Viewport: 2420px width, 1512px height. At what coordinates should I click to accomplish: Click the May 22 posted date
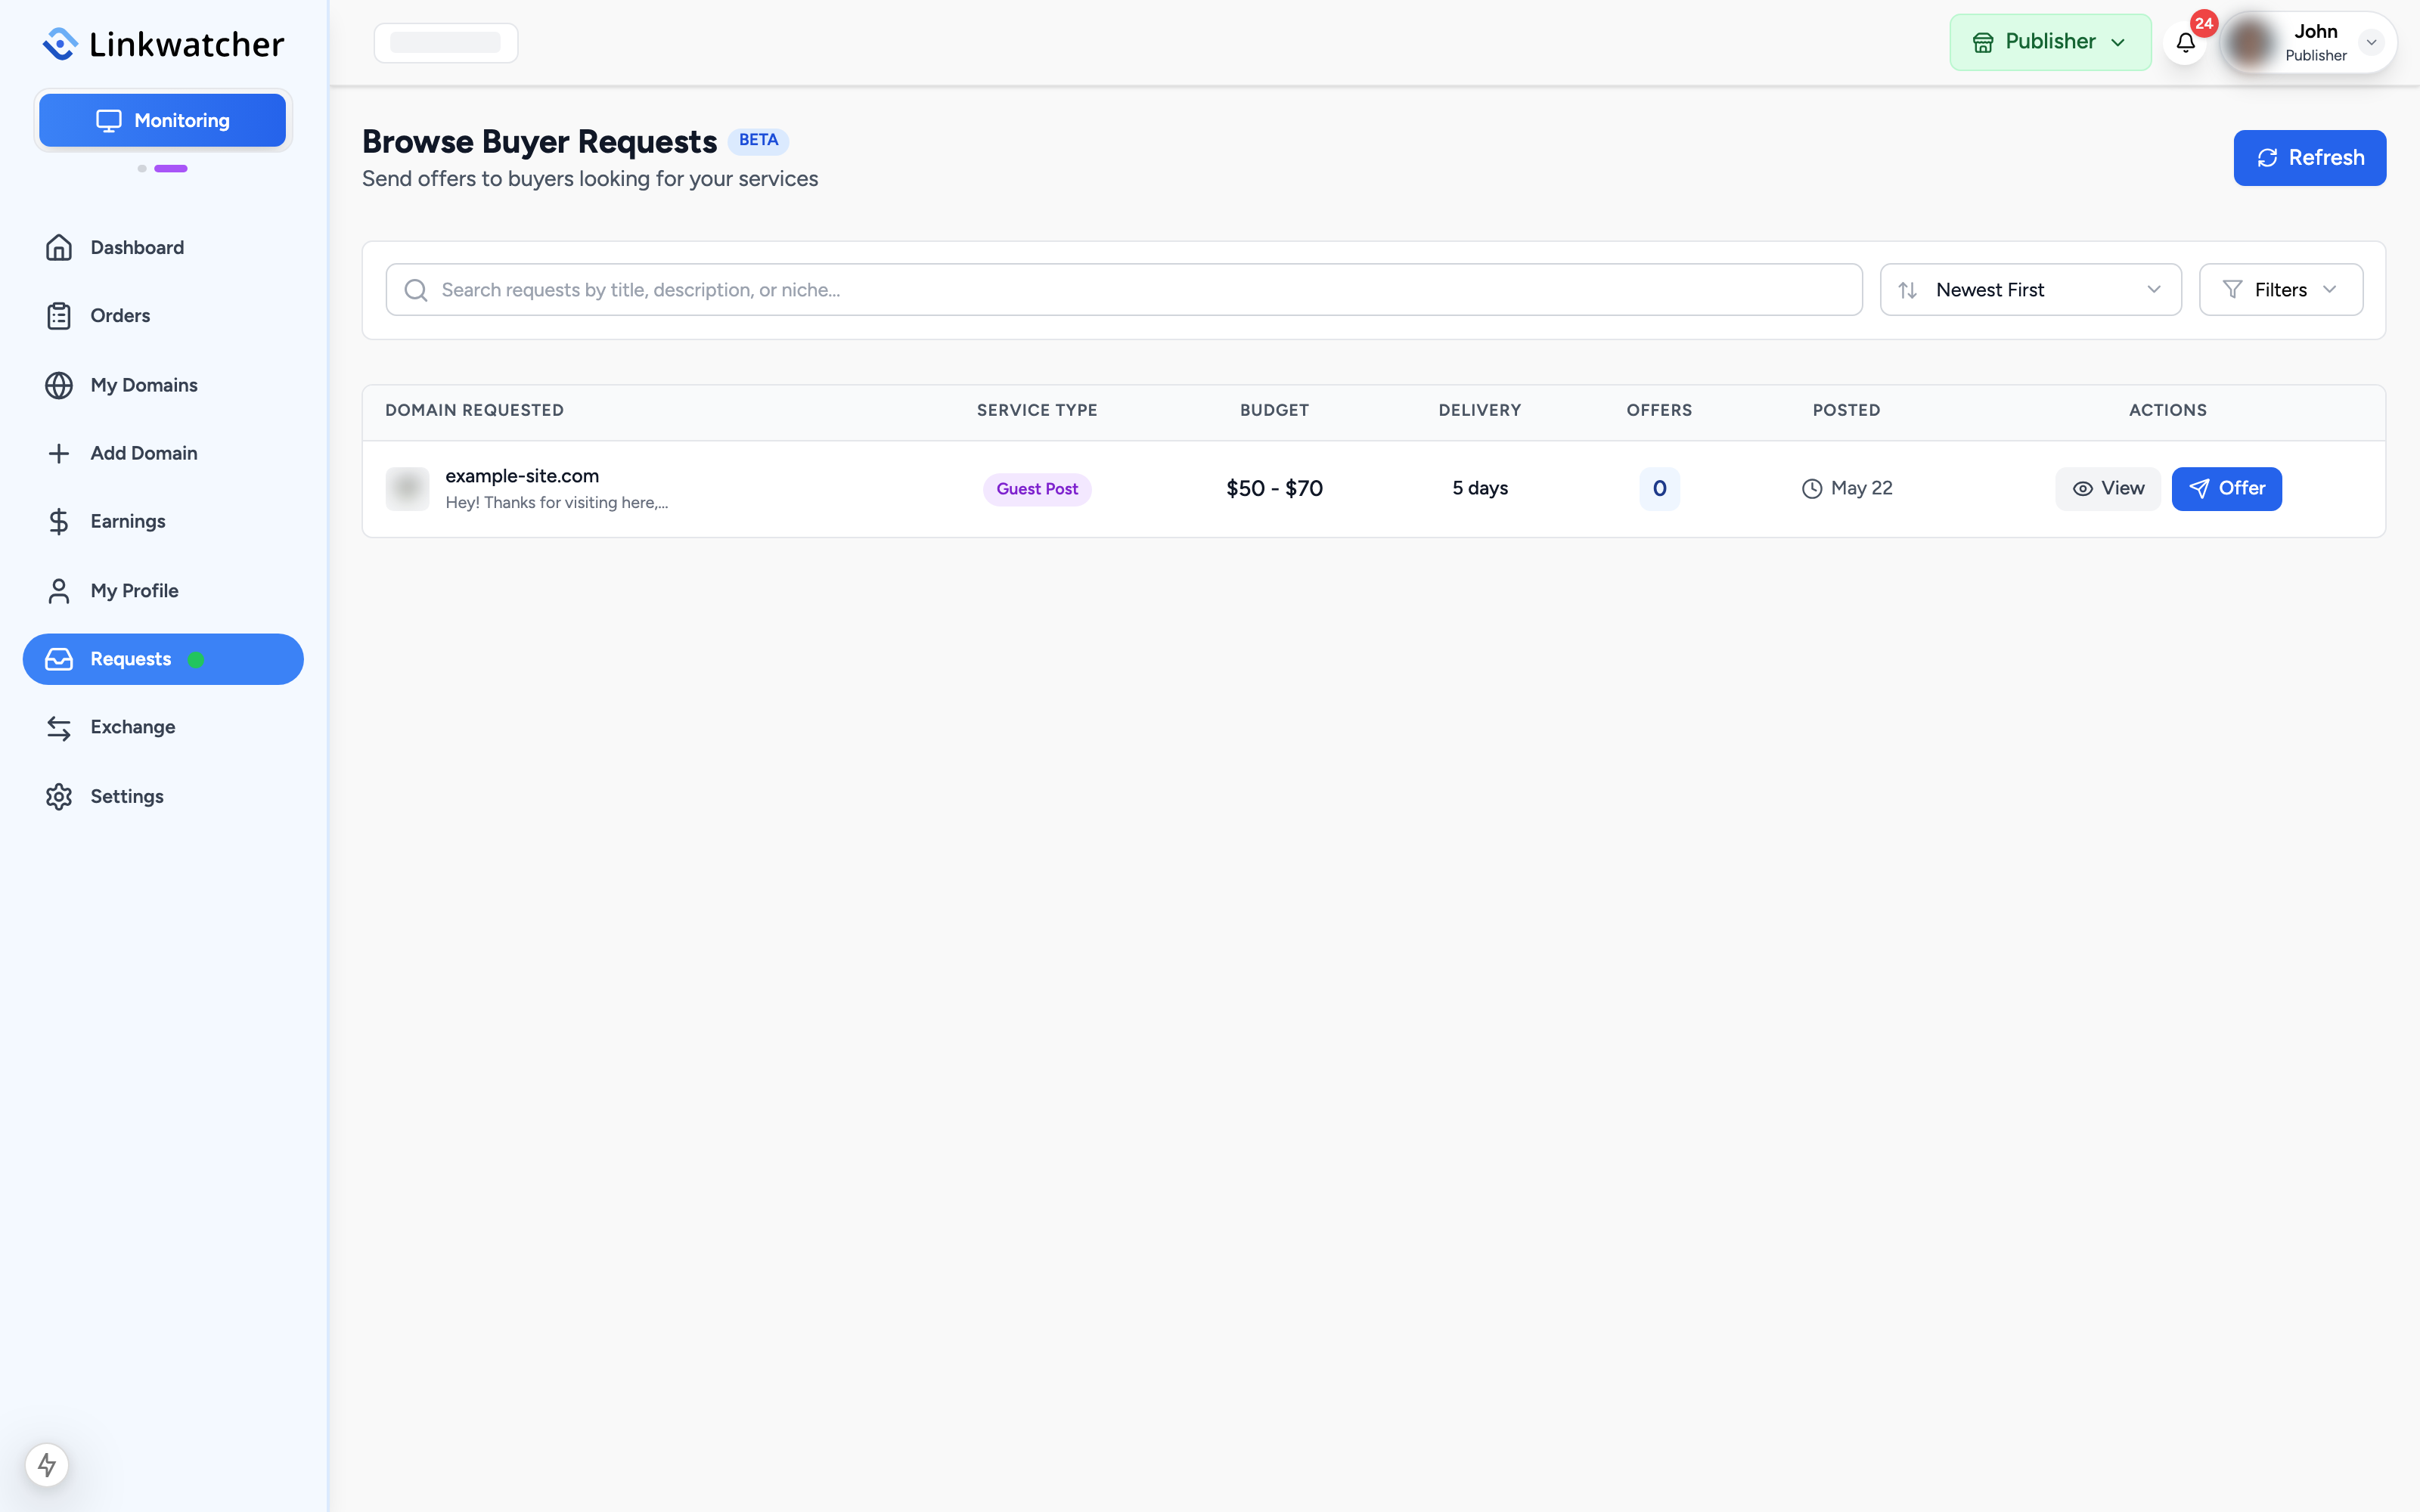pyautogui.click(x=1847, y=488)
